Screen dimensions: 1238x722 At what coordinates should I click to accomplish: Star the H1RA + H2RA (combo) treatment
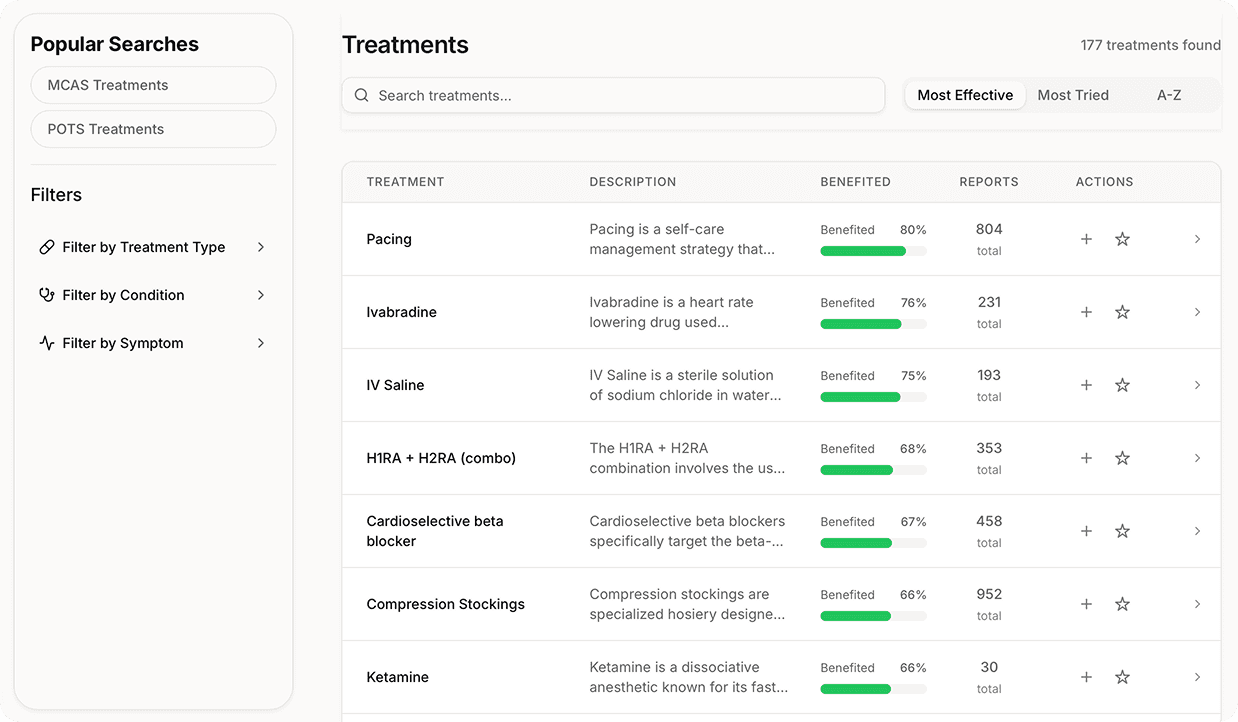click(1122, 458)
